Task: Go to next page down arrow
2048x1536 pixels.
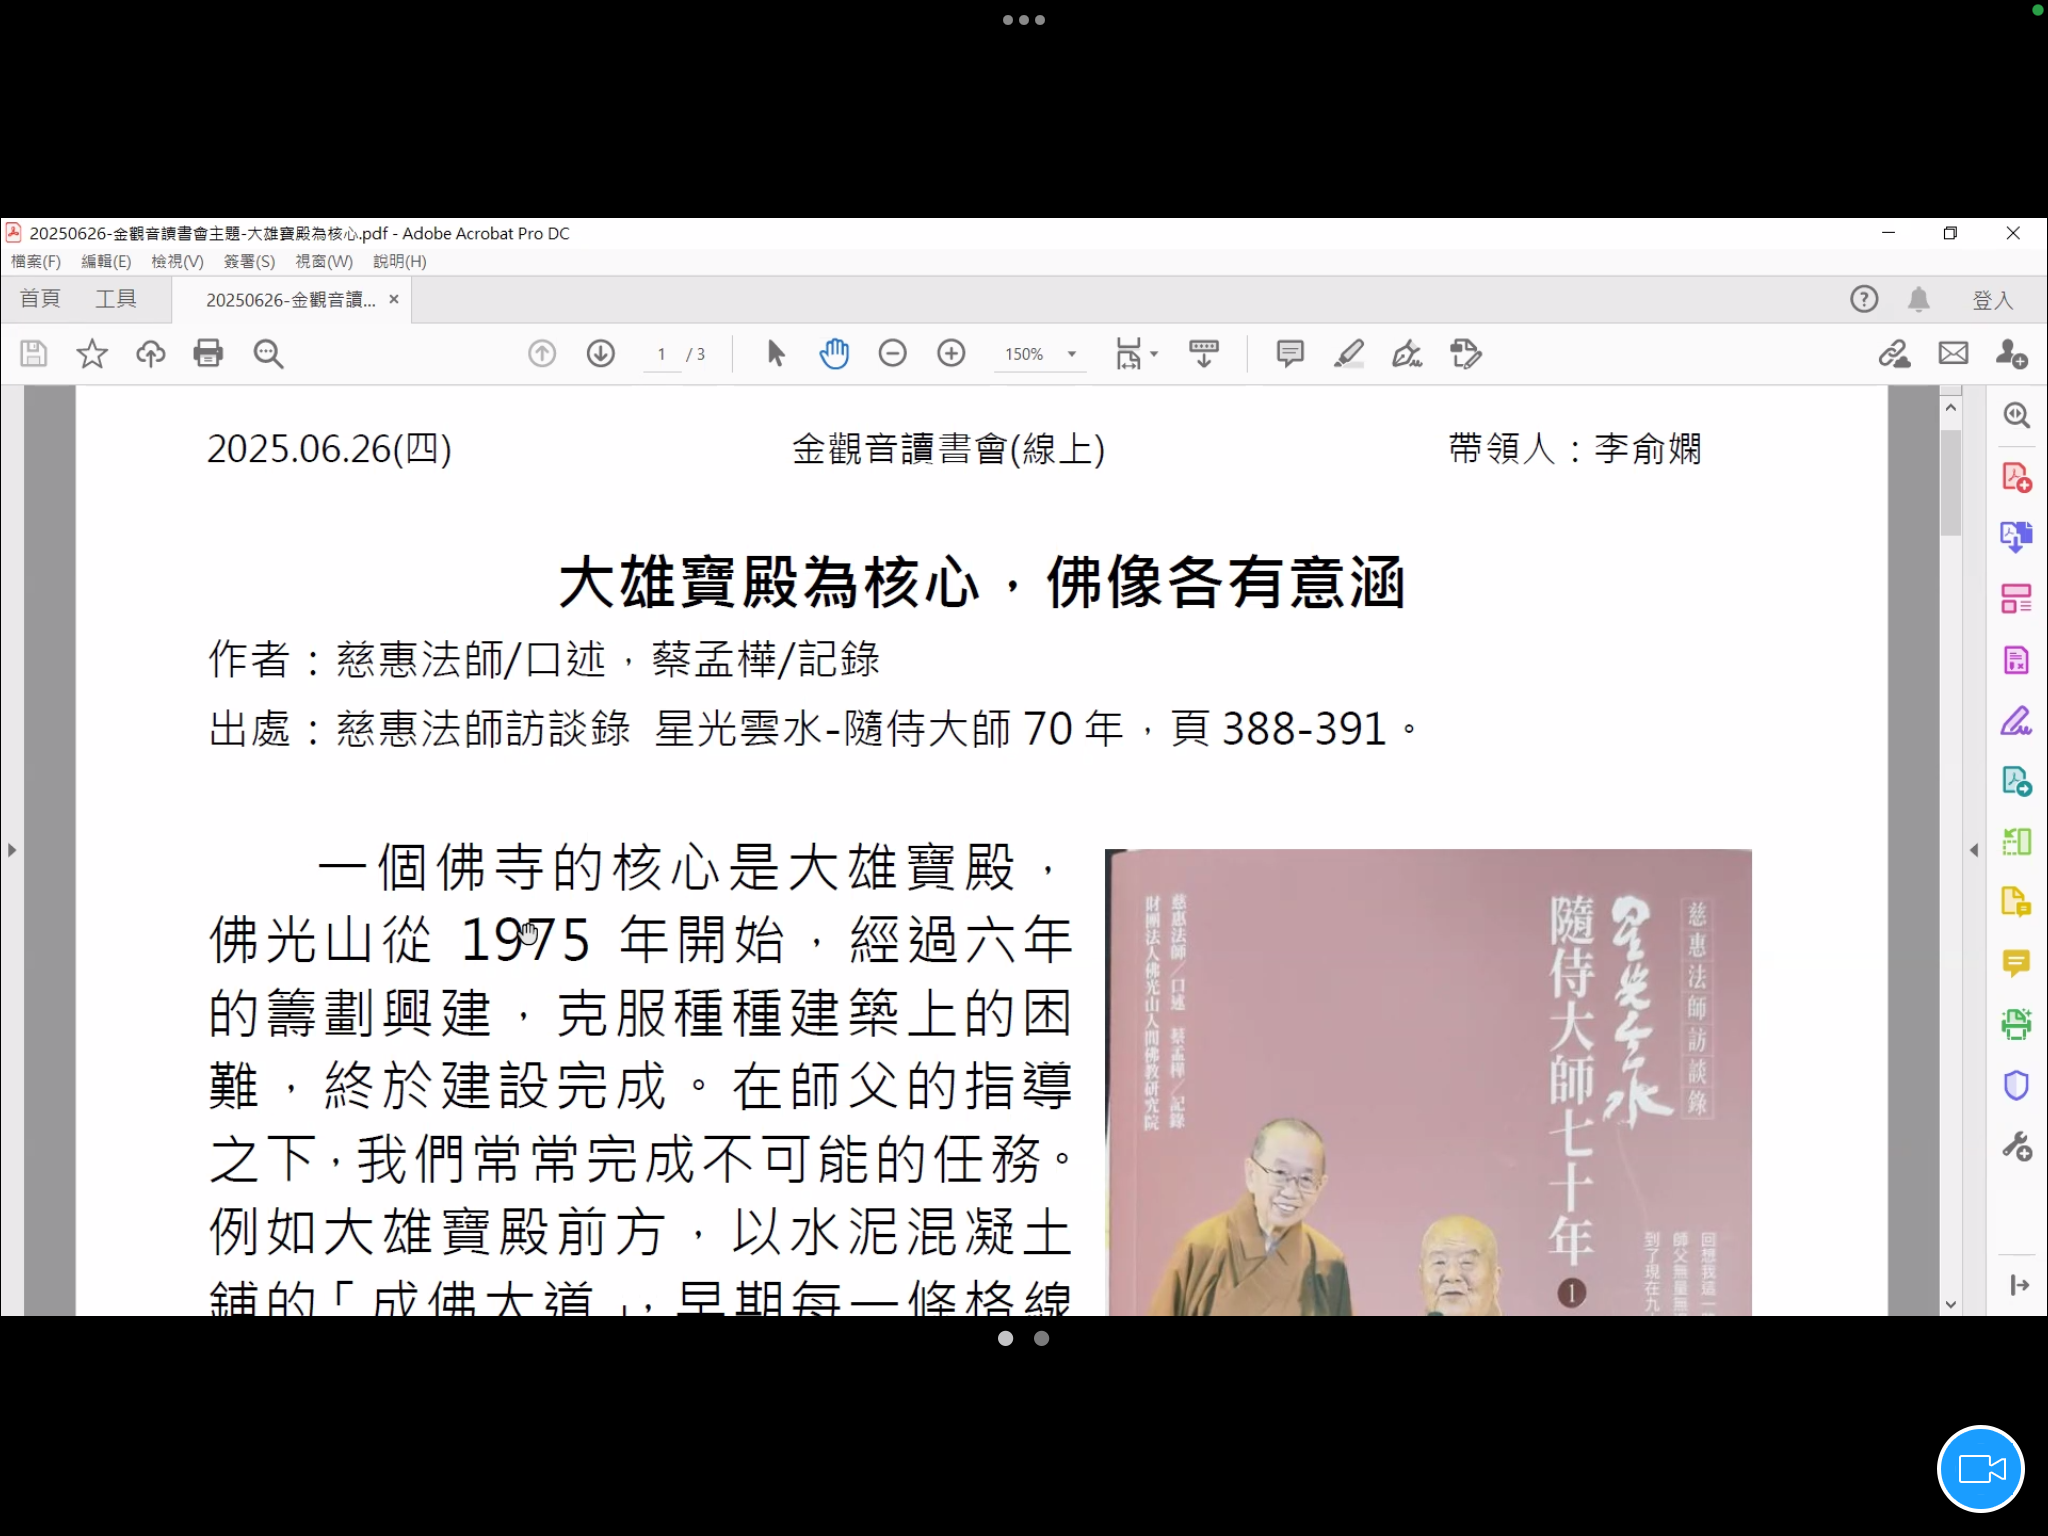Action: tap(600, 354)
